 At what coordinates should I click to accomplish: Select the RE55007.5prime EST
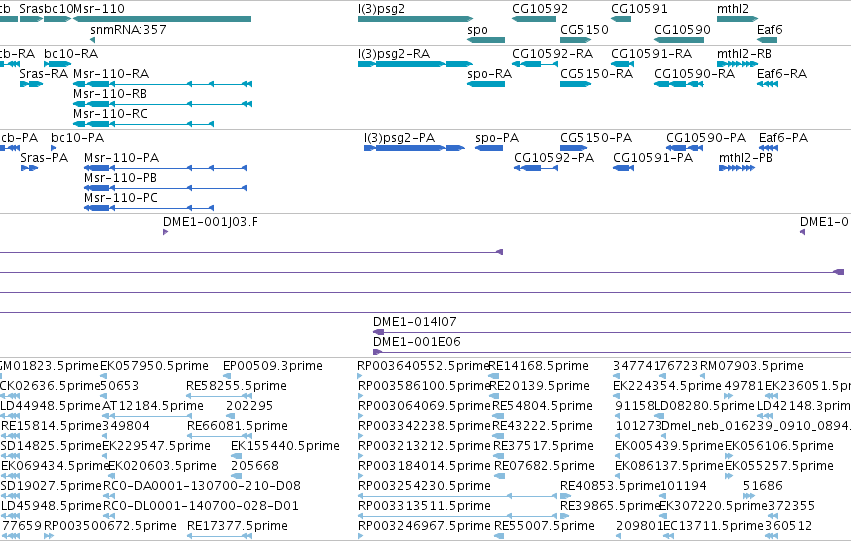pyautogui.click(x=499, y=536)
